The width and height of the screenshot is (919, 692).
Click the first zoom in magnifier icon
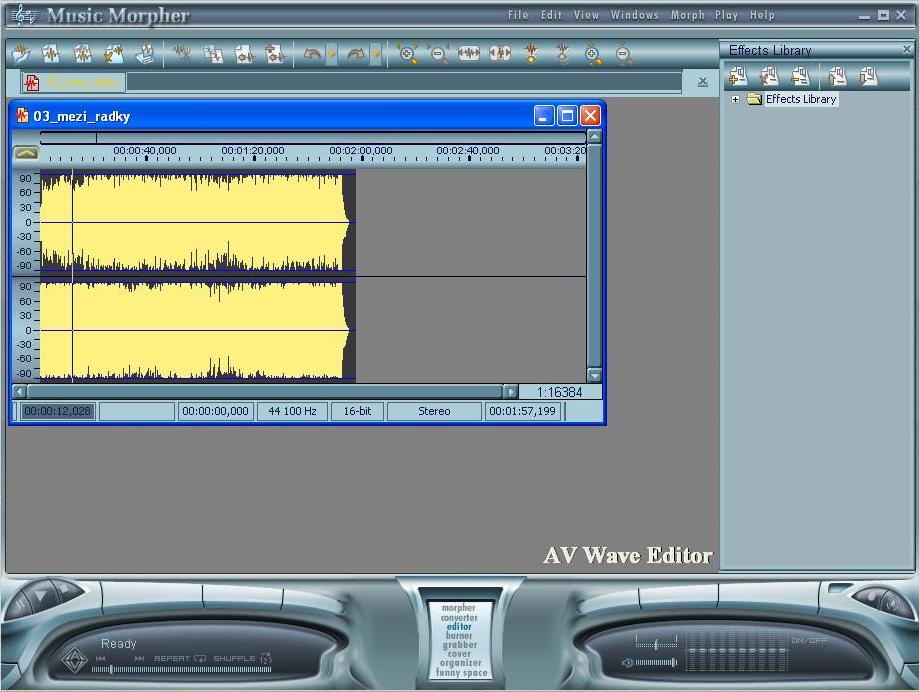coord(407,54)
